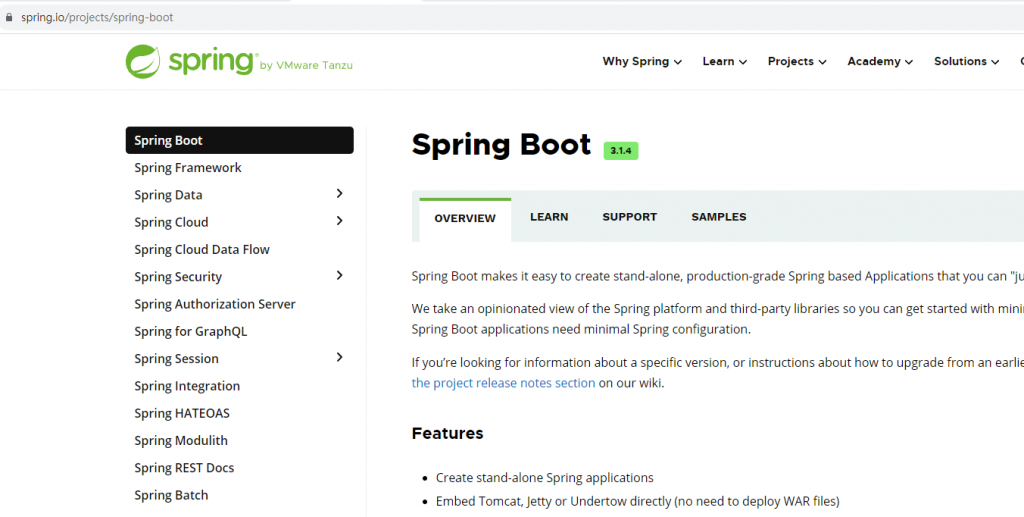This screenshot has height=517, width=1024.
Task: Switch to the SAMPLES tab
Action: pyautogui.click(x=718, y=217)
